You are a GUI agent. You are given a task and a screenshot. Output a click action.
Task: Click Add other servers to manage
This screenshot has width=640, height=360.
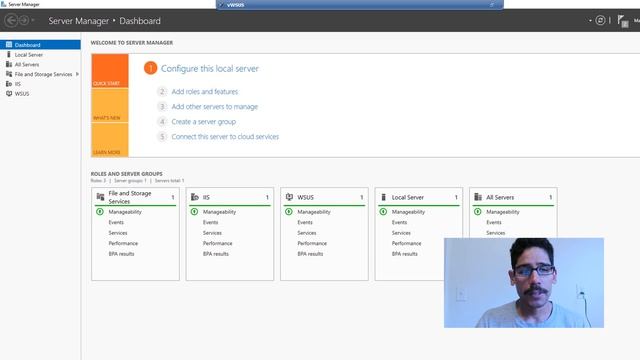(215, 107)
